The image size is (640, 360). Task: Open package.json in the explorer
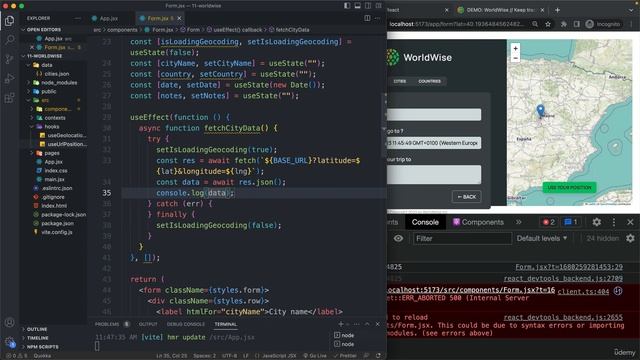(57, 223)
